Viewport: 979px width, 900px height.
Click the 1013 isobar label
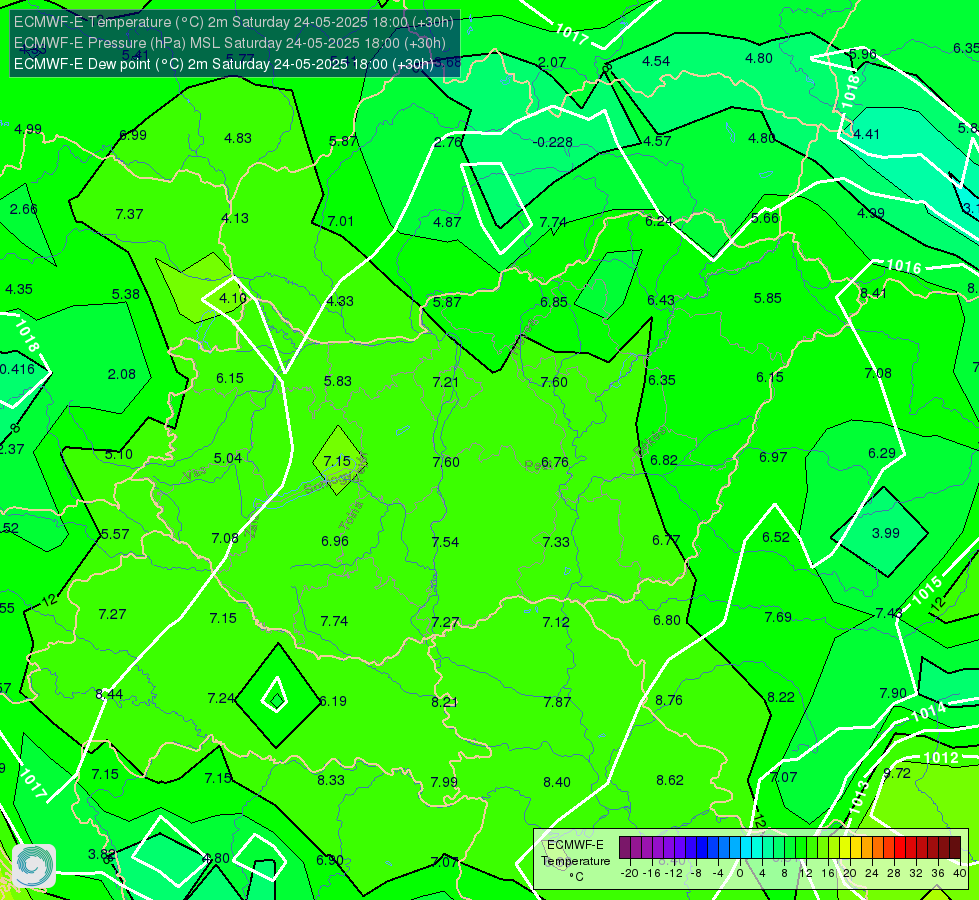859,797
